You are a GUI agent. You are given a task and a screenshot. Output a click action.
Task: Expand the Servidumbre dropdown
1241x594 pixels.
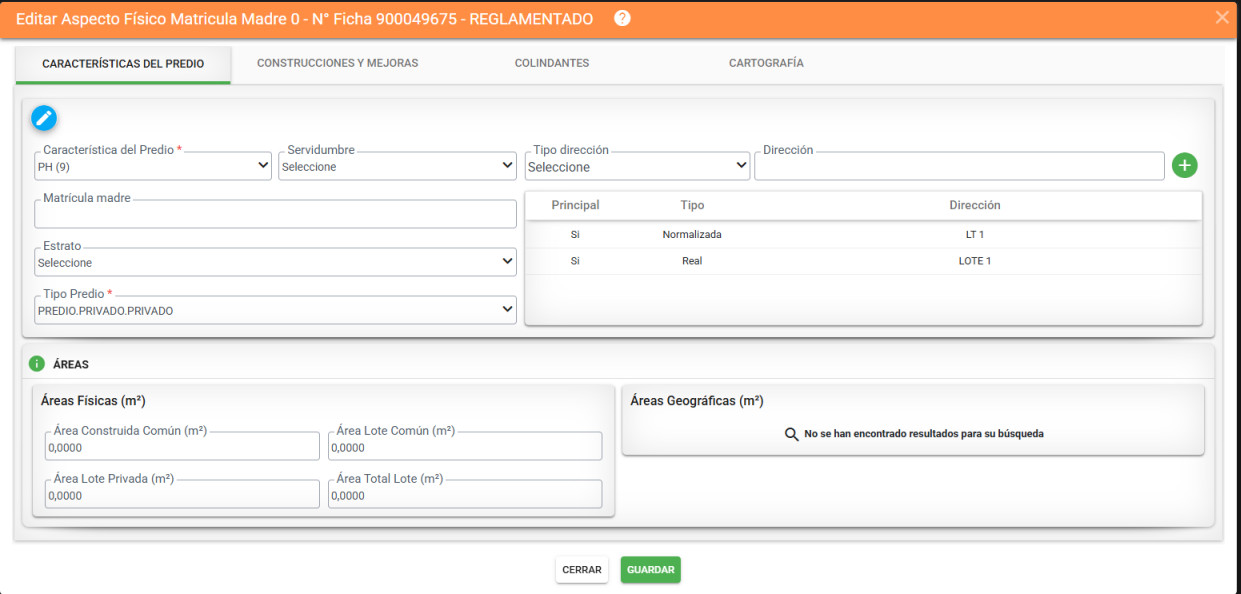(398, 166)
